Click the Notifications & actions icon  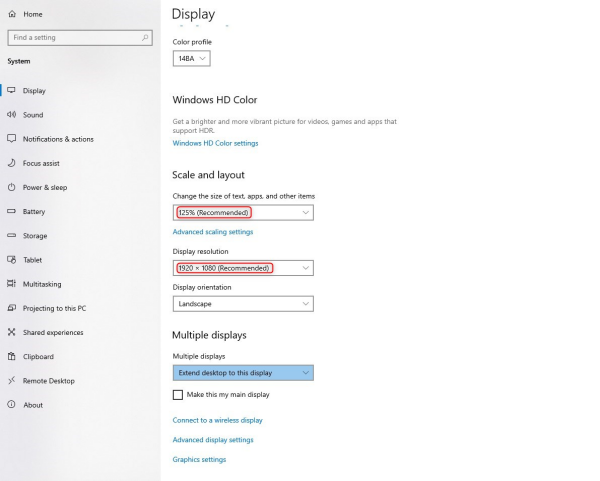(x=12, y=139)
